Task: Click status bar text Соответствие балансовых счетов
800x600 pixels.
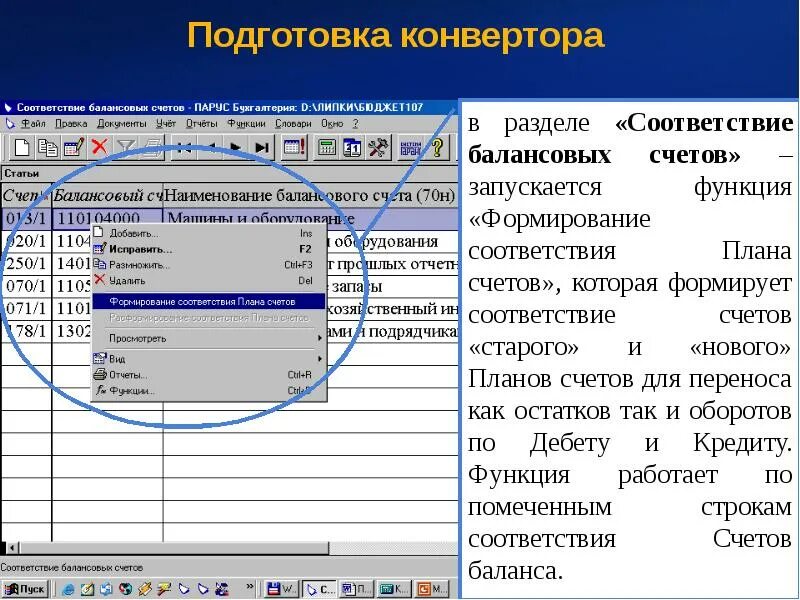Action: coord(72,567)
